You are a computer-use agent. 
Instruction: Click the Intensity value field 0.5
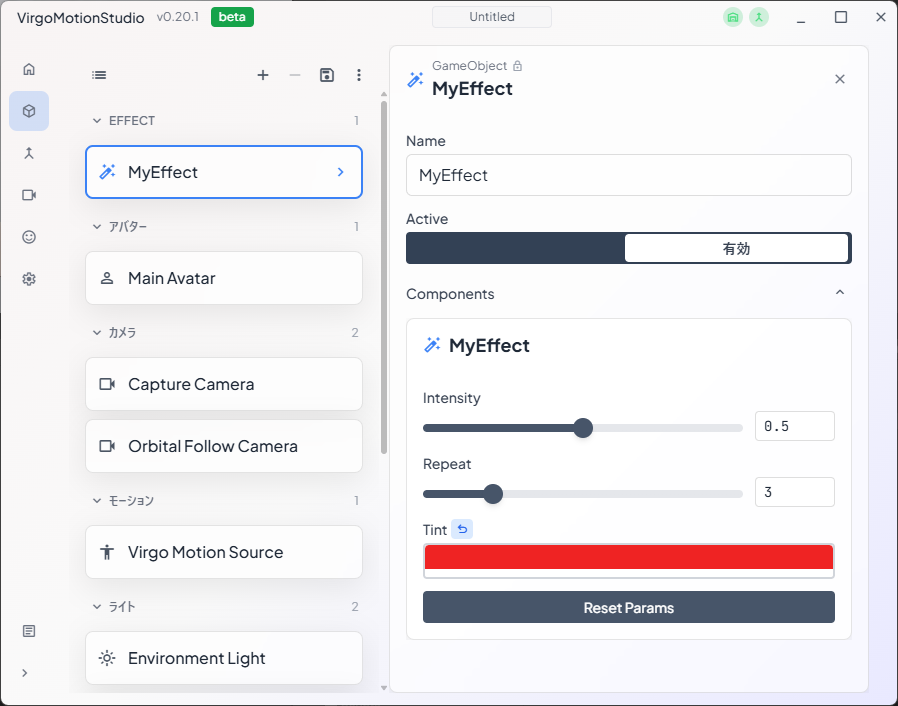pyautogui.click(x=794, y=426)
